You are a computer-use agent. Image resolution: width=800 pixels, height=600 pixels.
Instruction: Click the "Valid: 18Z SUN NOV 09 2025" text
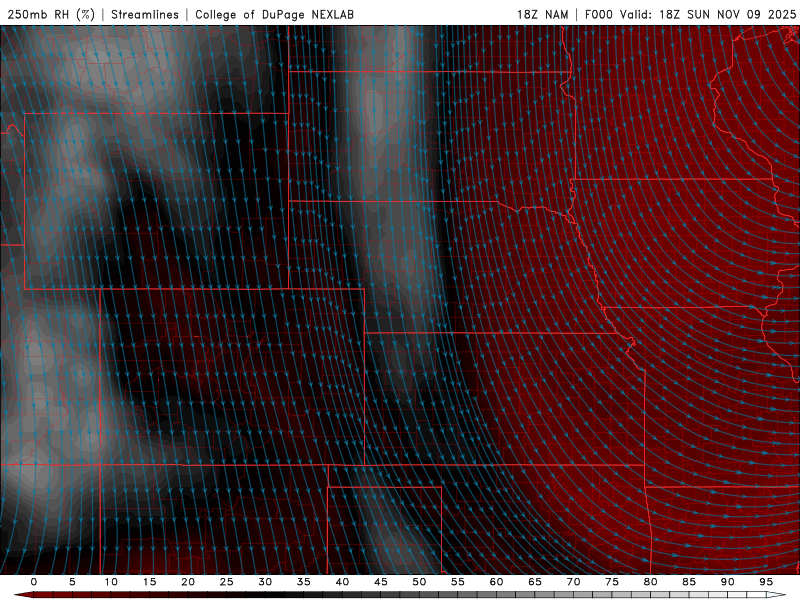click(x=708, y=14)
